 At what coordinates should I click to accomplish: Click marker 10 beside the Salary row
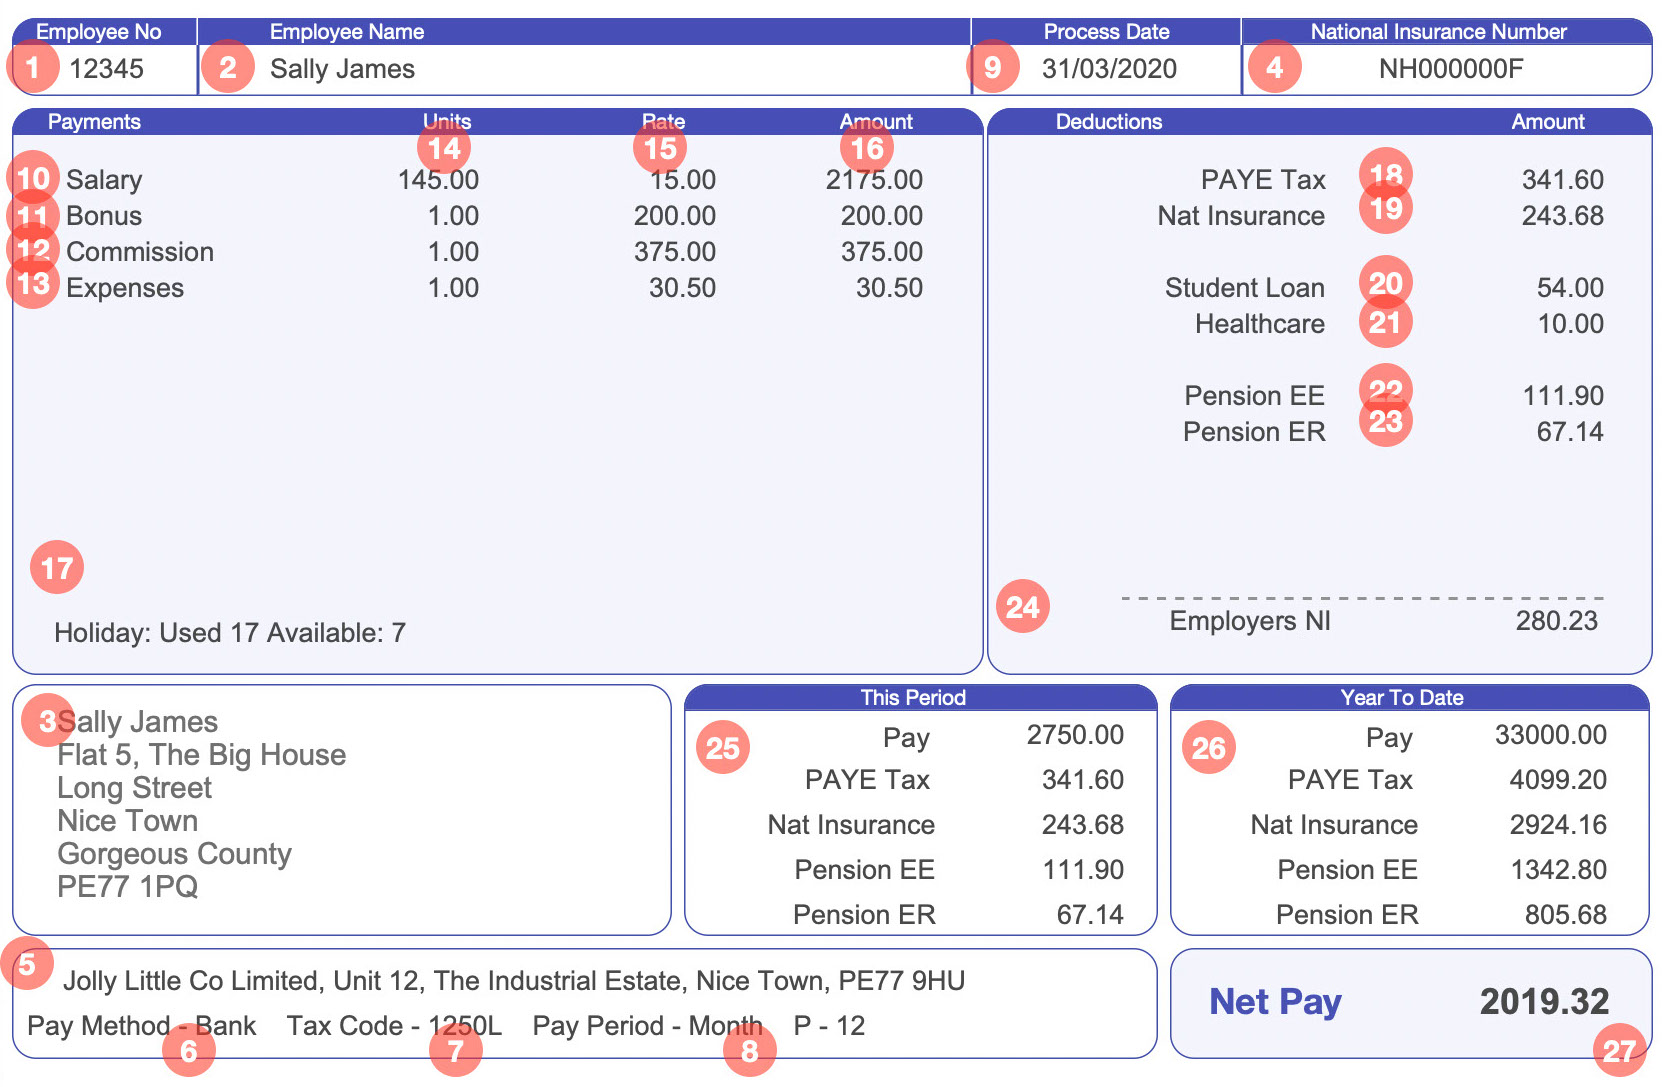tap(33, 179)
